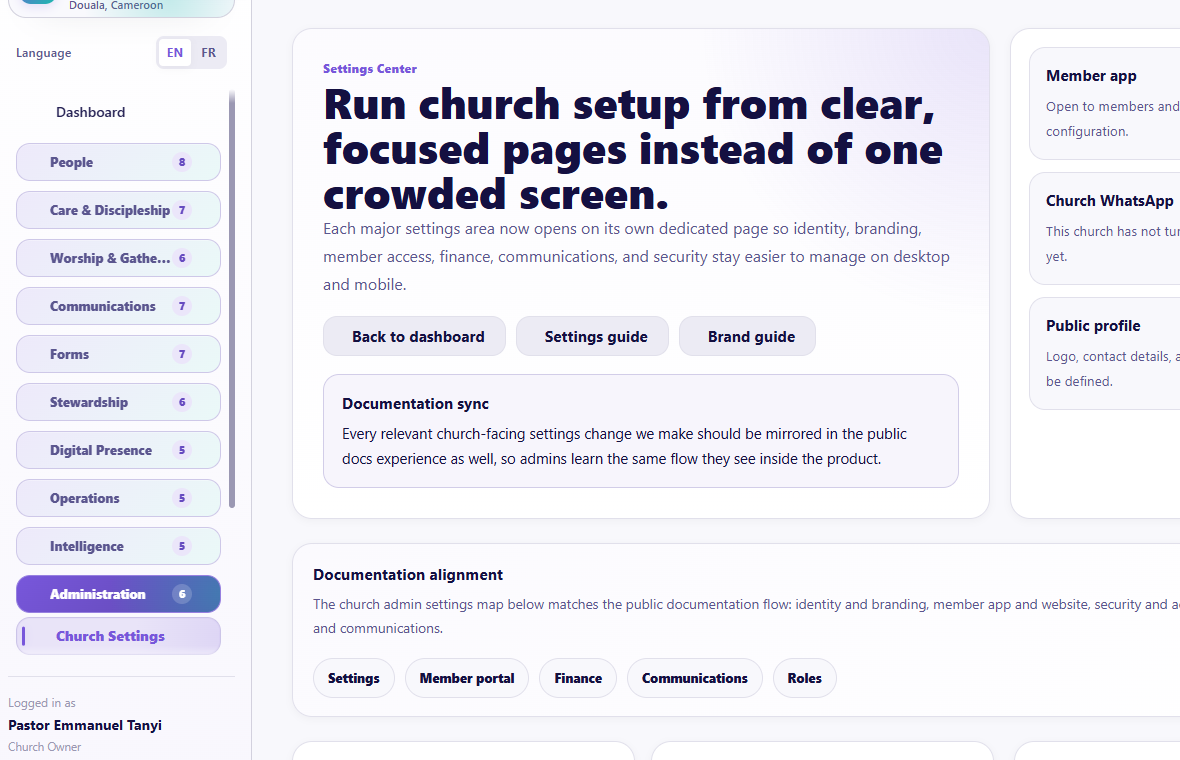Expand the Care & Discipleship group
1180x760 pixels.
tap(118, 210)
